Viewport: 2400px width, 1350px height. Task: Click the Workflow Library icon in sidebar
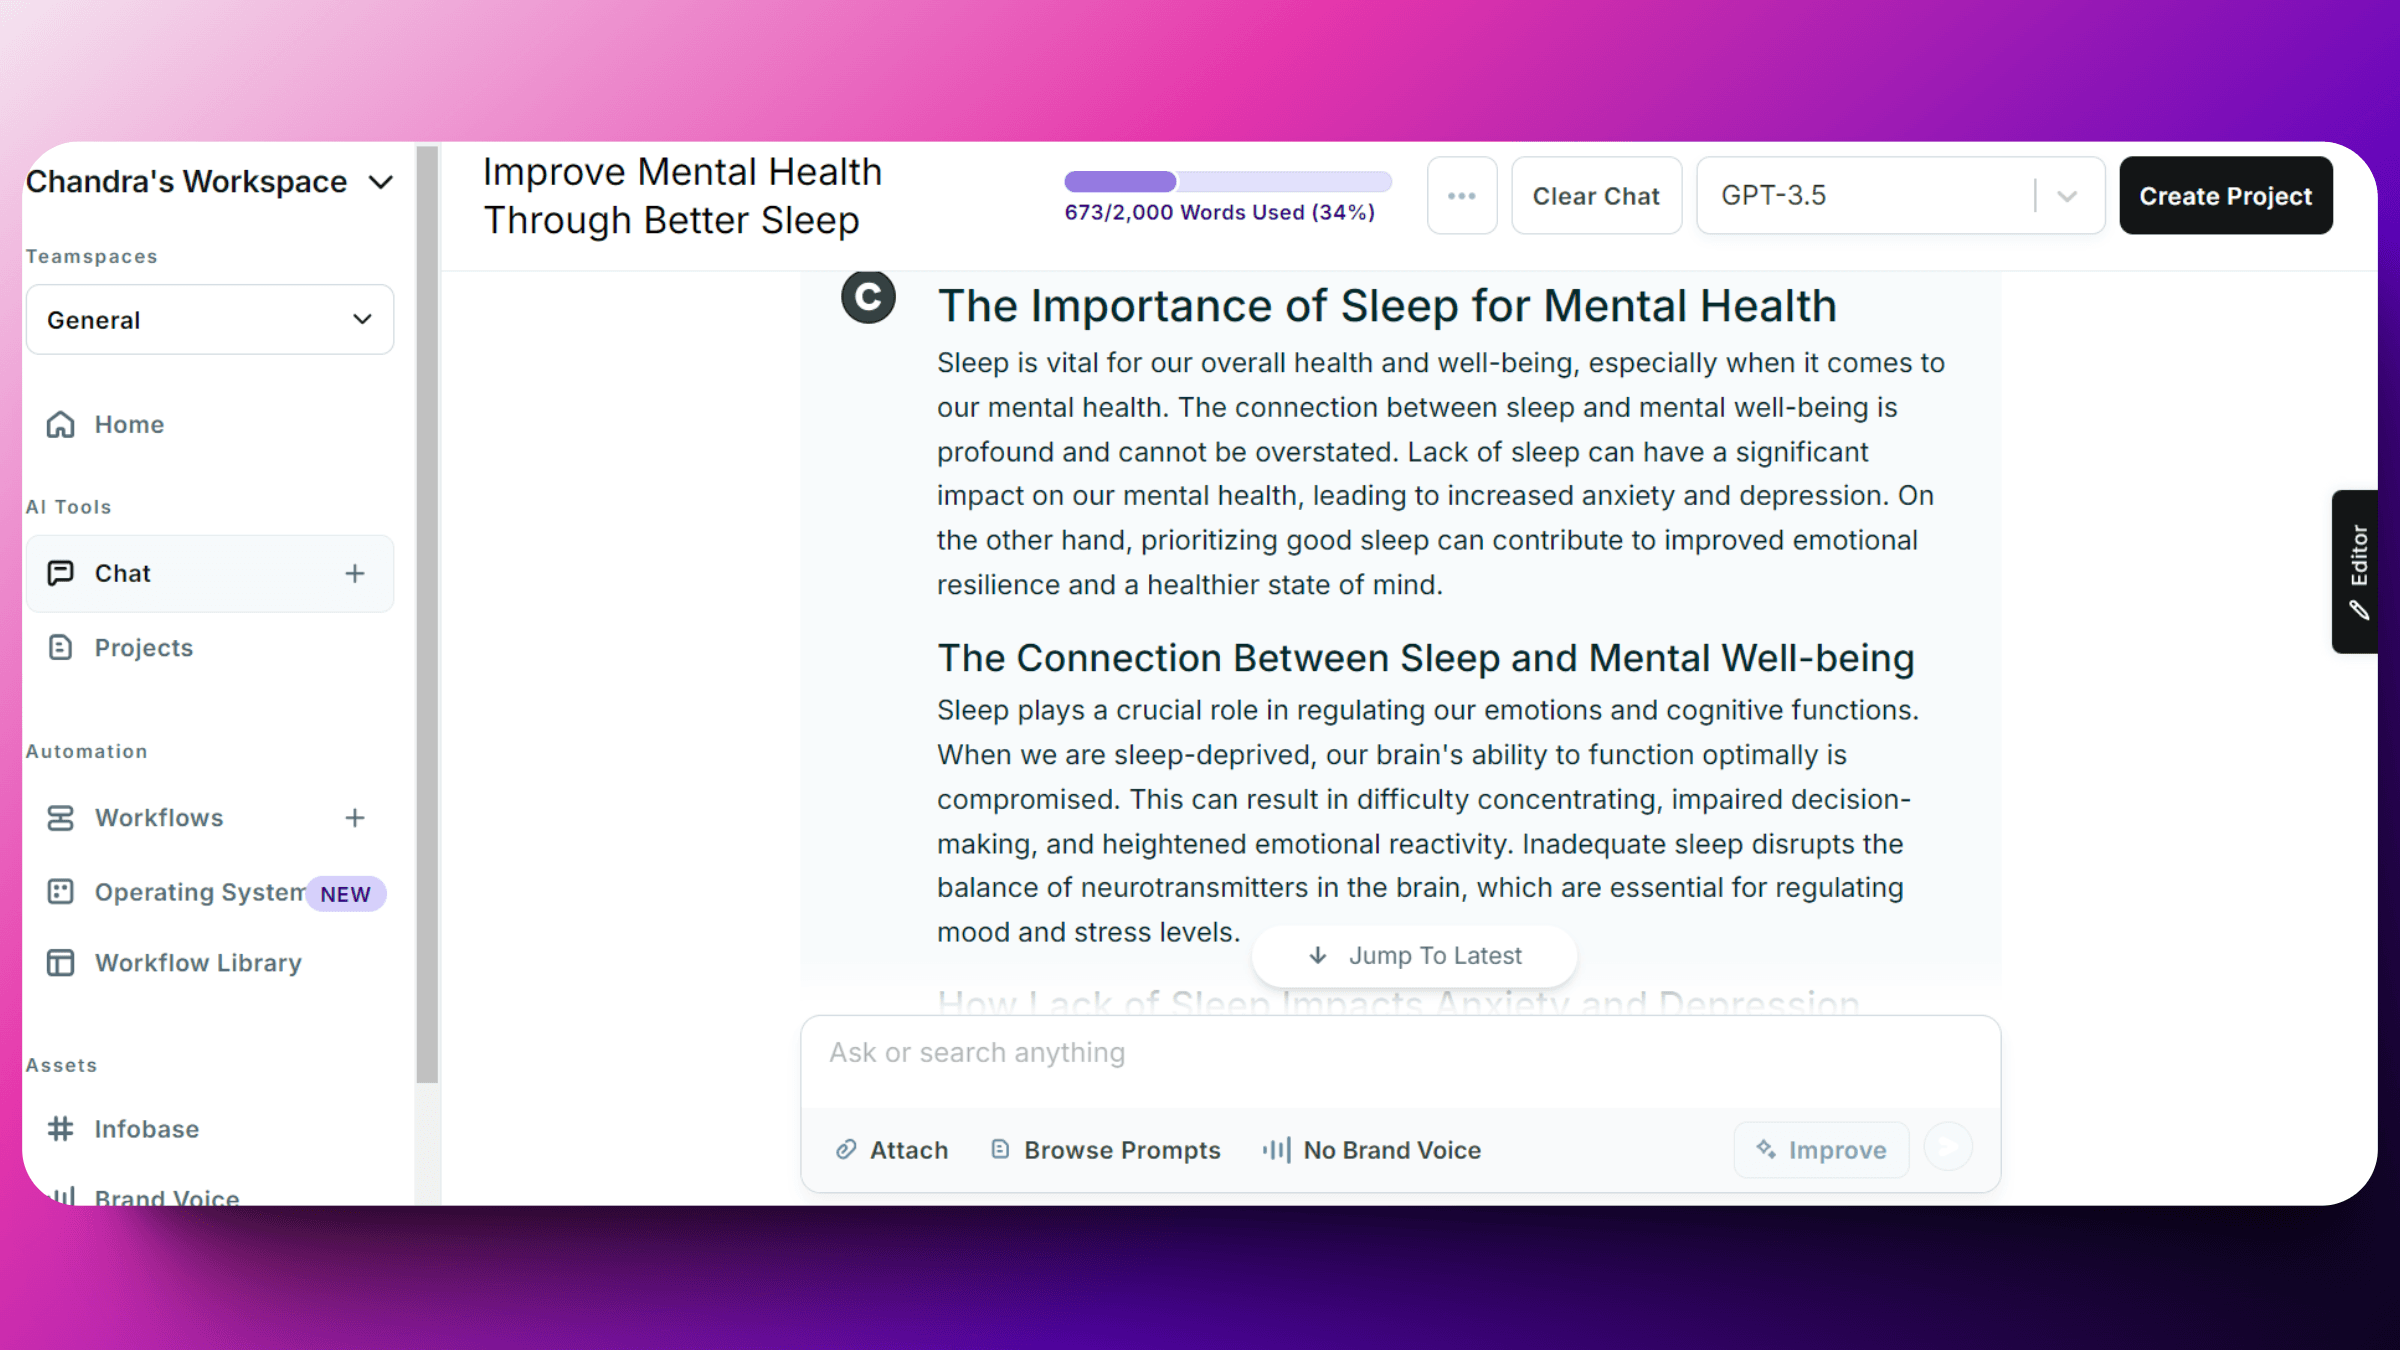pos(61,961)
